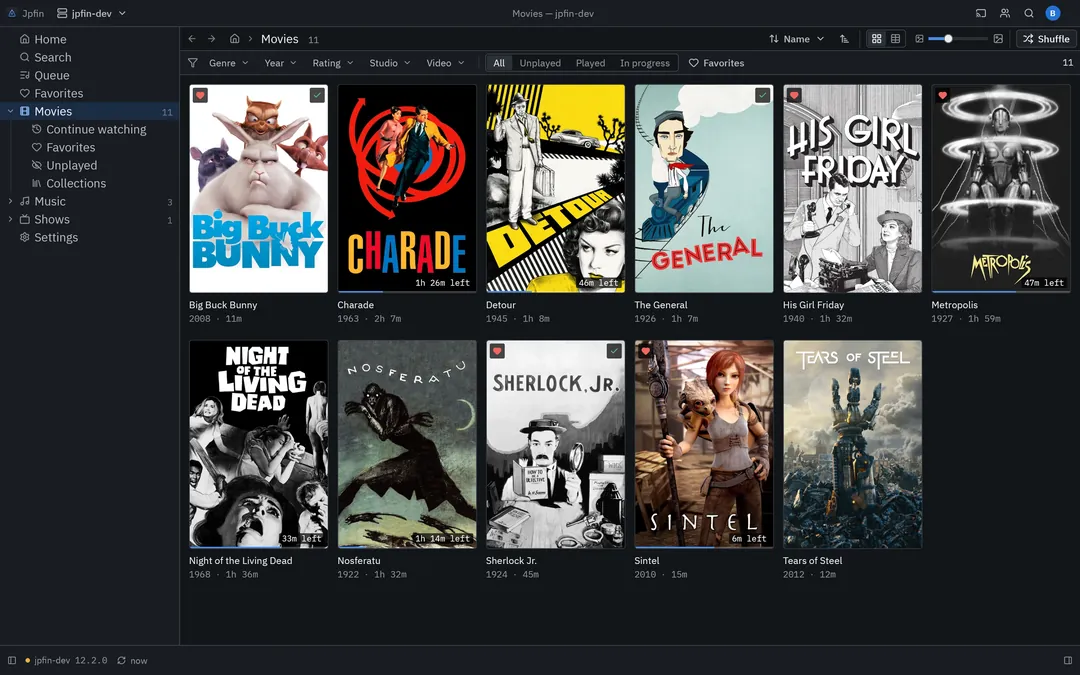
Task: Toggle heart on Sherlock Jr. poster
Action: [x=497, y=351]
